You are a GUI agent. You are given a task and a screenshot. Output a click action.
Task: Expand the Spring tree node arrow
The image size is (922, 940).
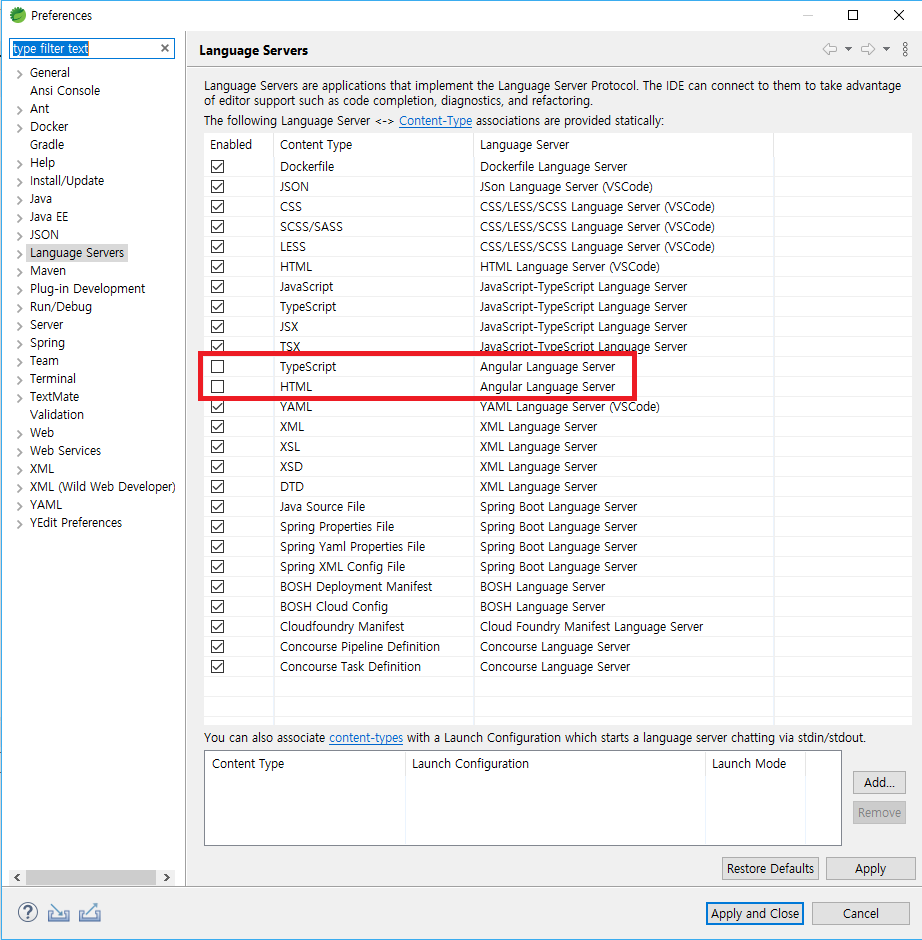pyautogui.click(x=19, y=344)
